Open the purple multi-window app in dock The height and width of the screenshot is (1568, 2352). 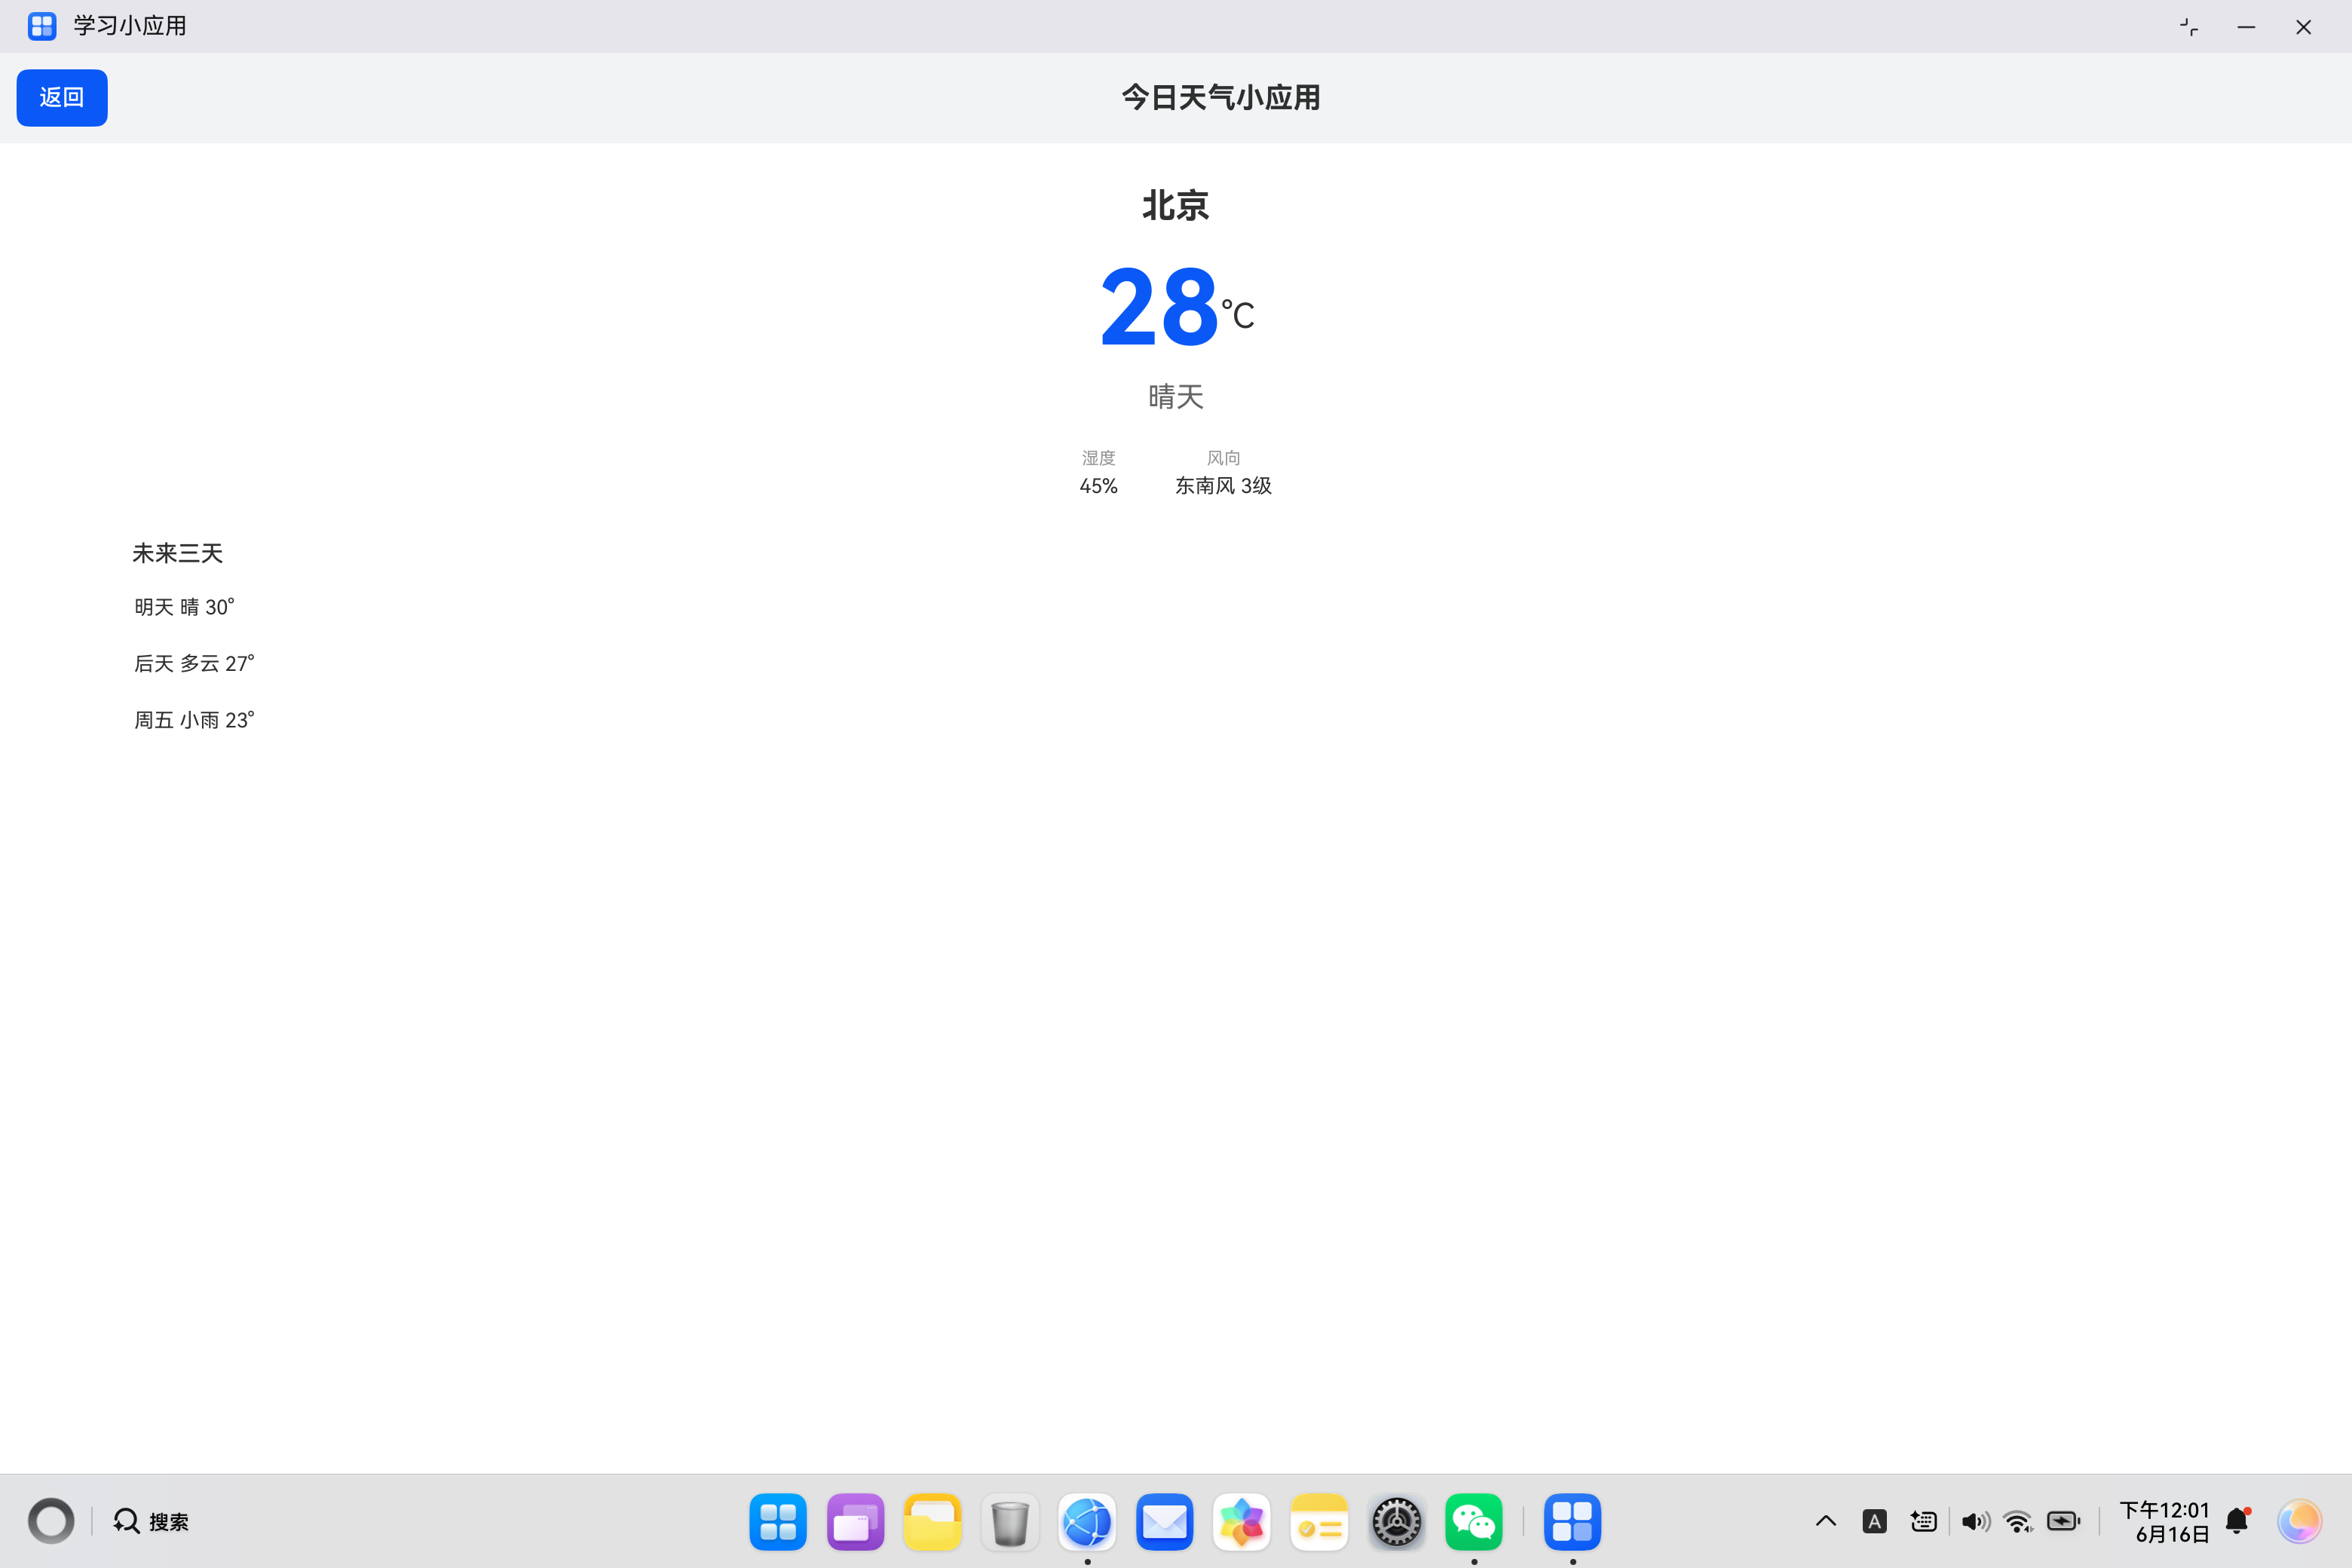(x=855, y=1521)
